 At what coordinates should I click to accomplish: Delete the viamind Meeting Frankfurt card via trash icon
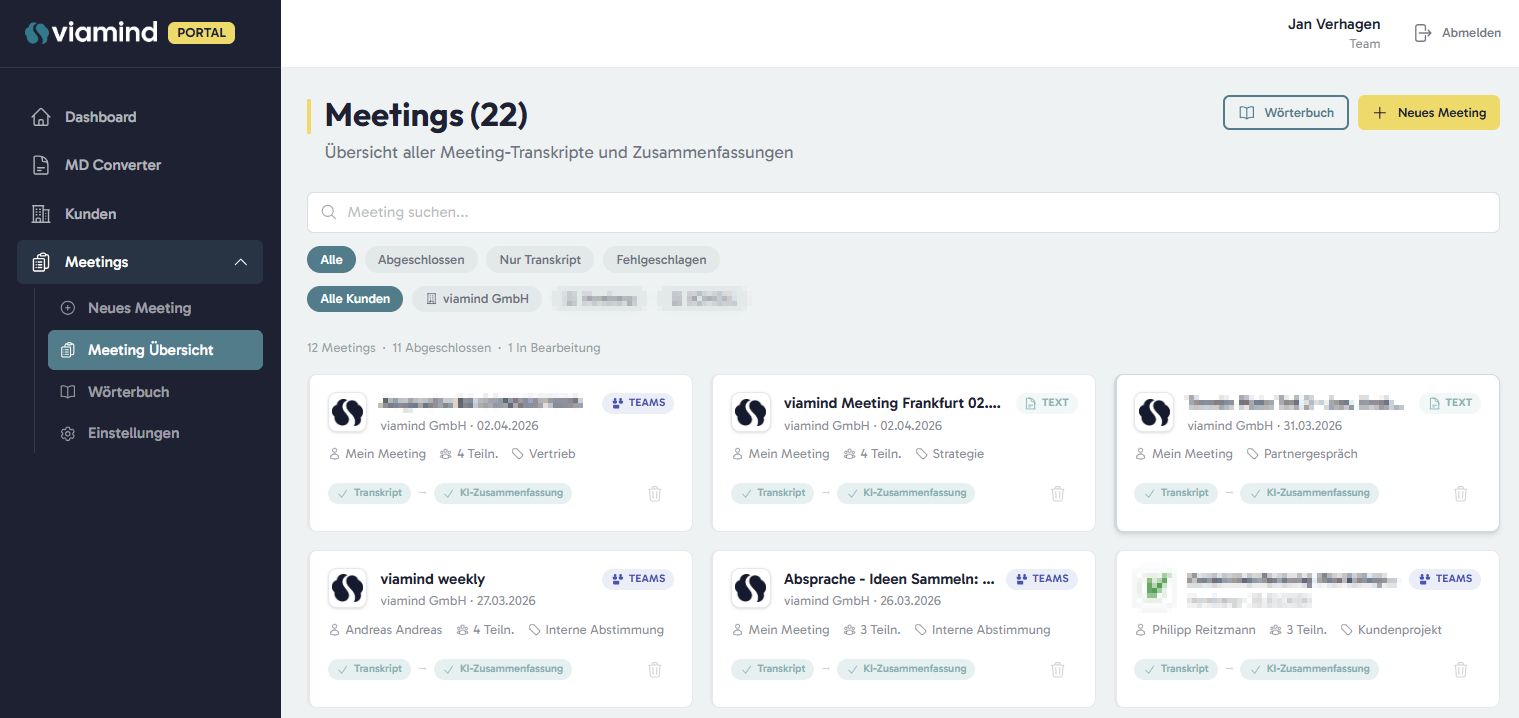point(1058,493)
